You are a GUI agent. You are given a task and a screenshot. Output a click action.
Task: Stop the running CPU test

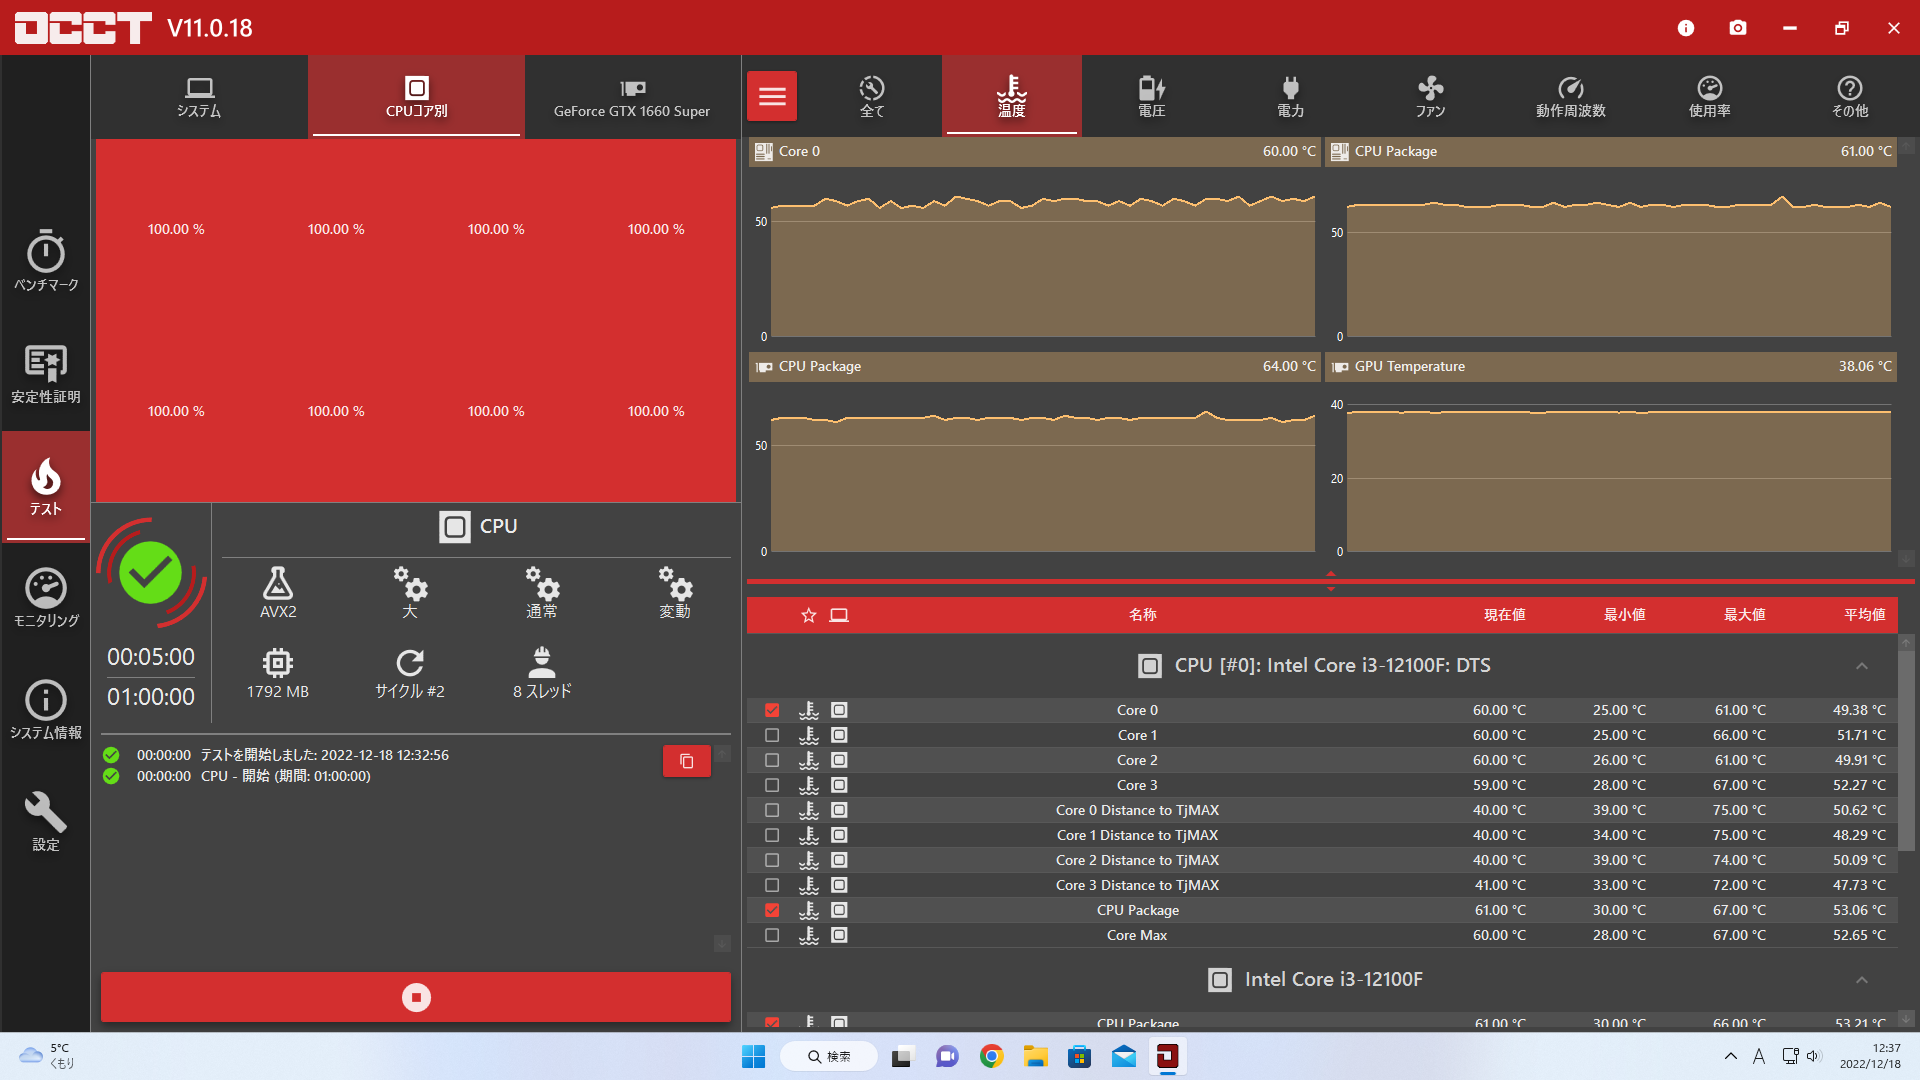pyautogui.click(x=416, y=997)
